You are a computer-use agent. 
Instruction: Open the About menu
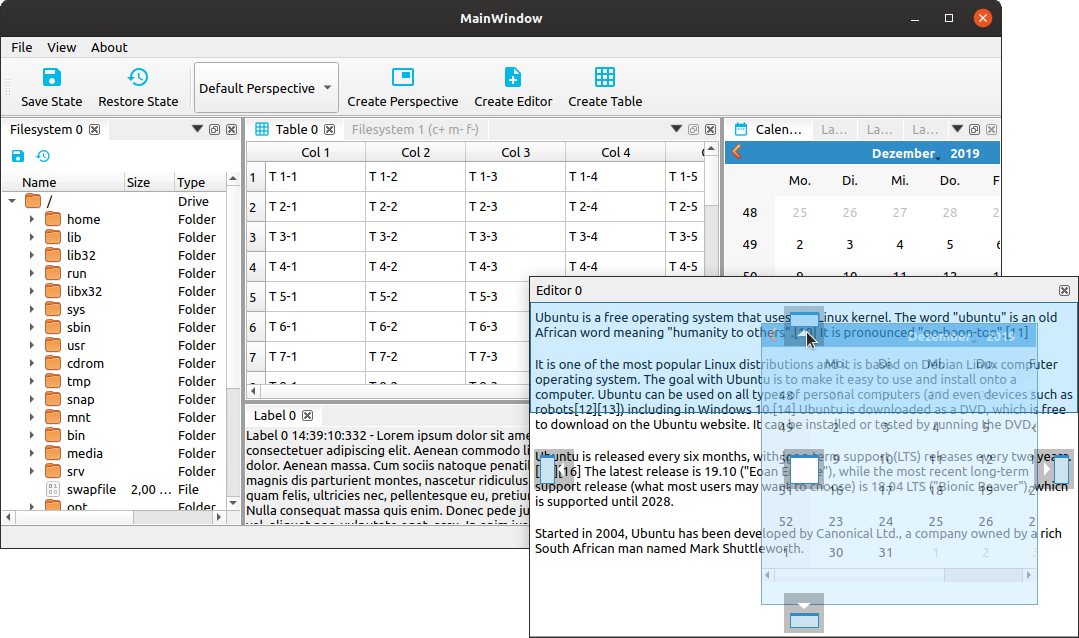tap(109, 47)
